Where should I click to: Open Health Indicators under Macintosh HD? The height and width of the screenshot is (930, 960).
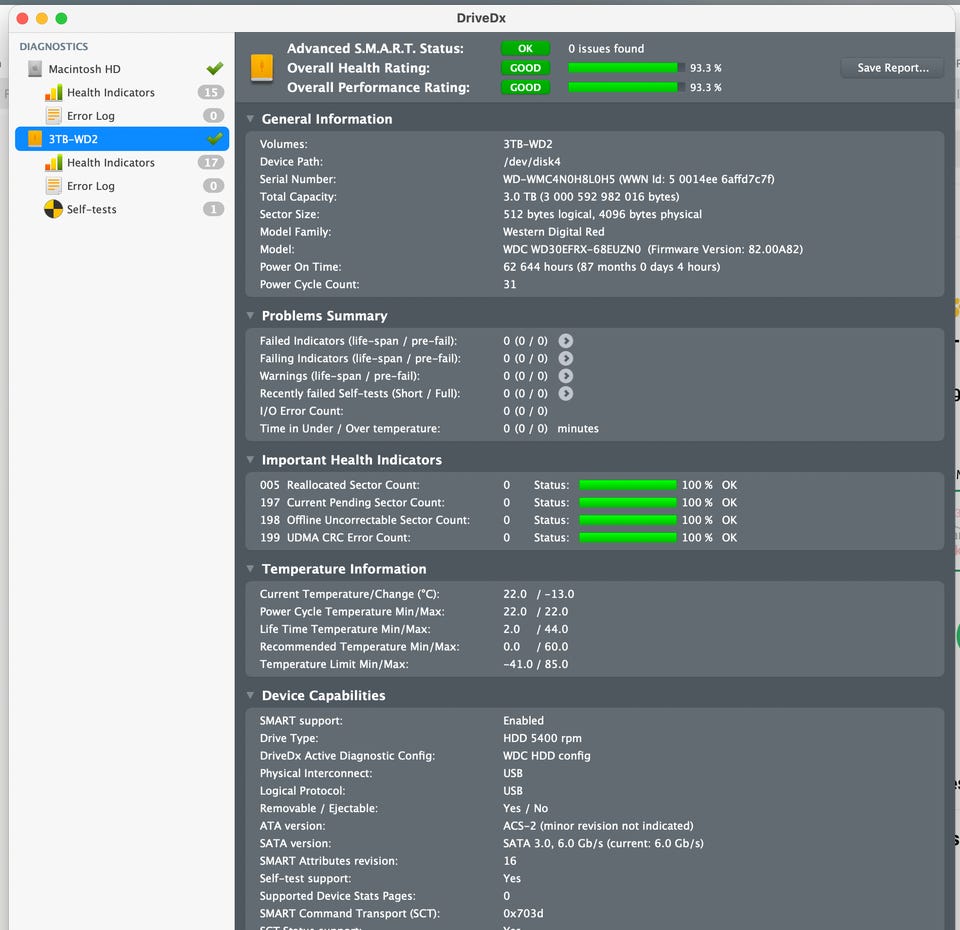click(122, 92)
